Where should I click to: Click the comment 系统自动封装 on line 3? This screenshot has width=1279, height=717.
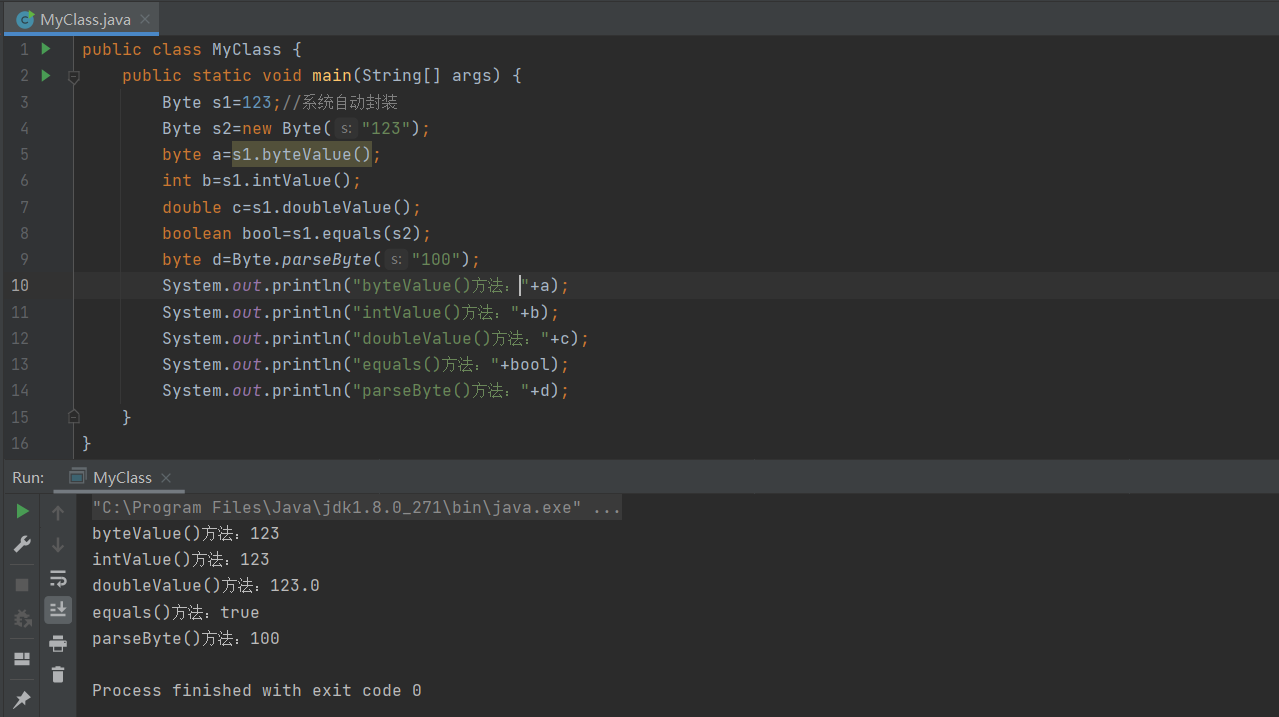[x=350, y=102]
